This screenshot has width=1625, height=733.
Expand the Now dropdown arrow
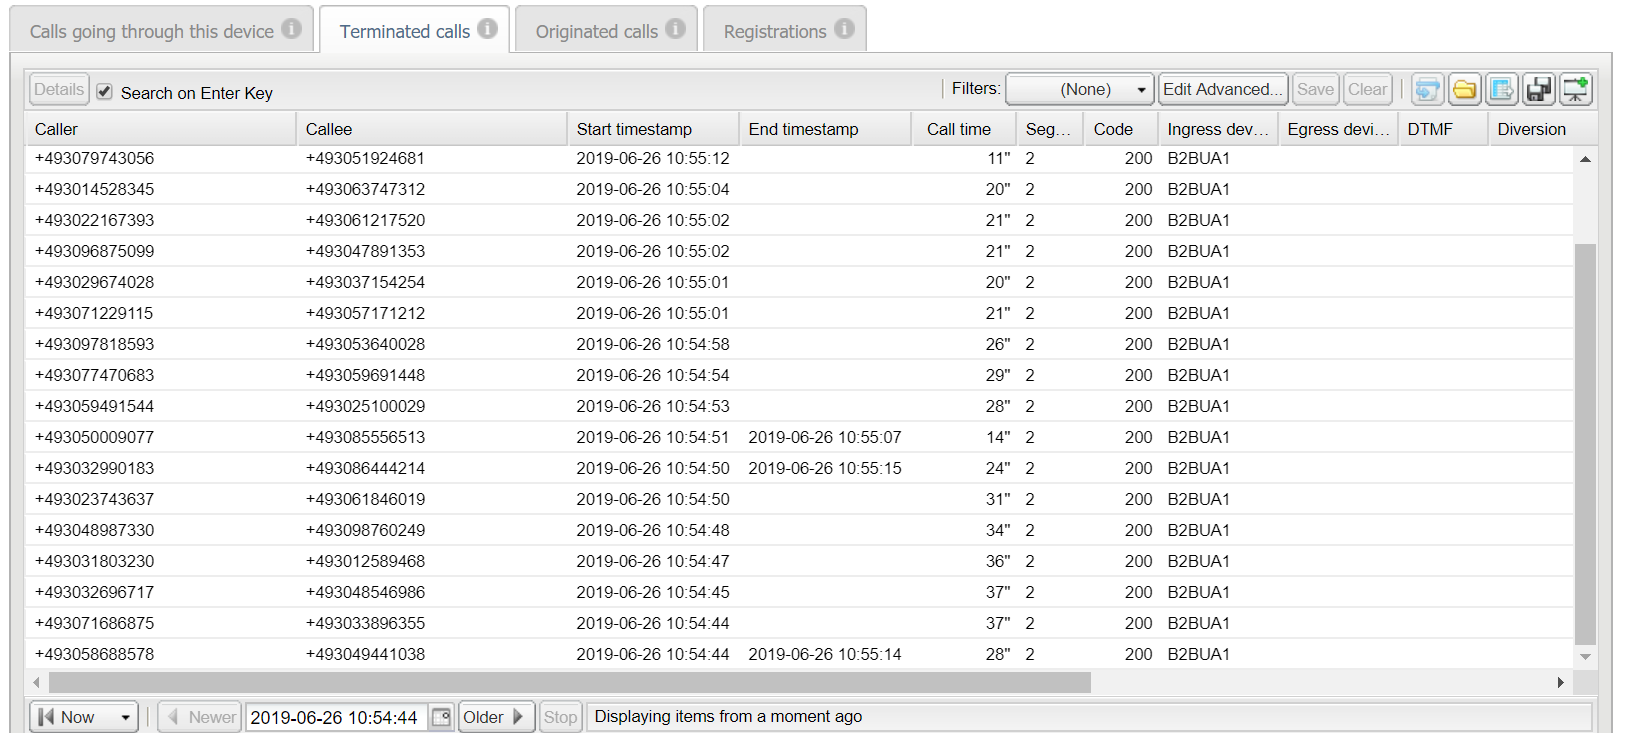(x=125, y=717)
